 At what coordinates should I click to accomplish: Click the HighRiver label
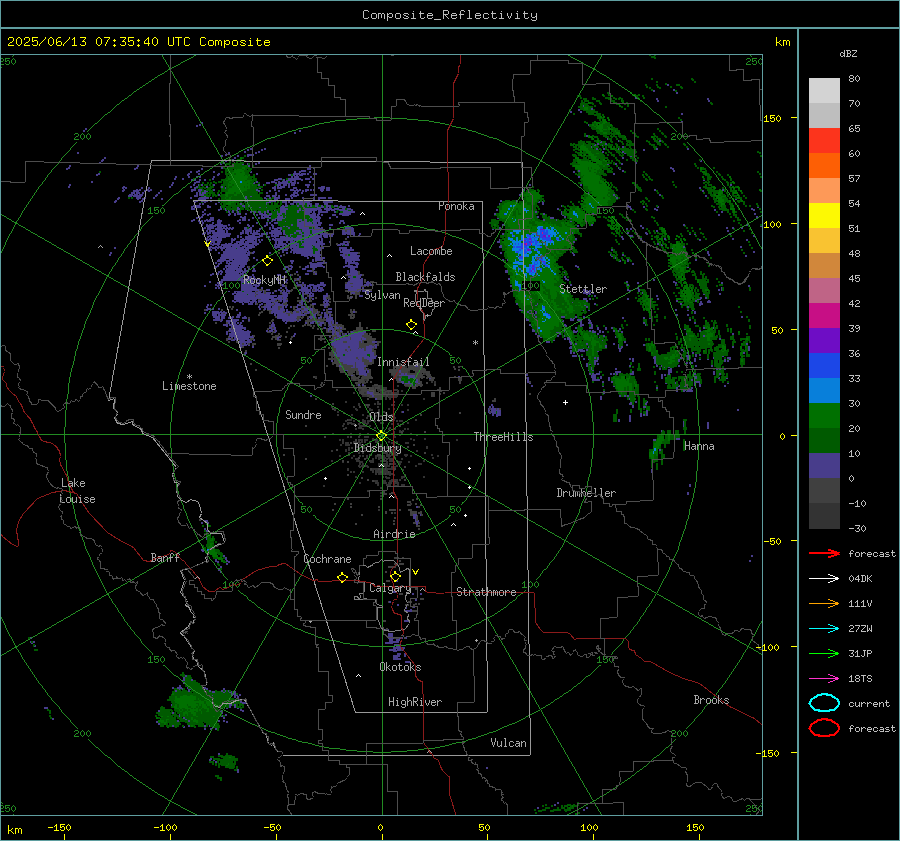415,702
